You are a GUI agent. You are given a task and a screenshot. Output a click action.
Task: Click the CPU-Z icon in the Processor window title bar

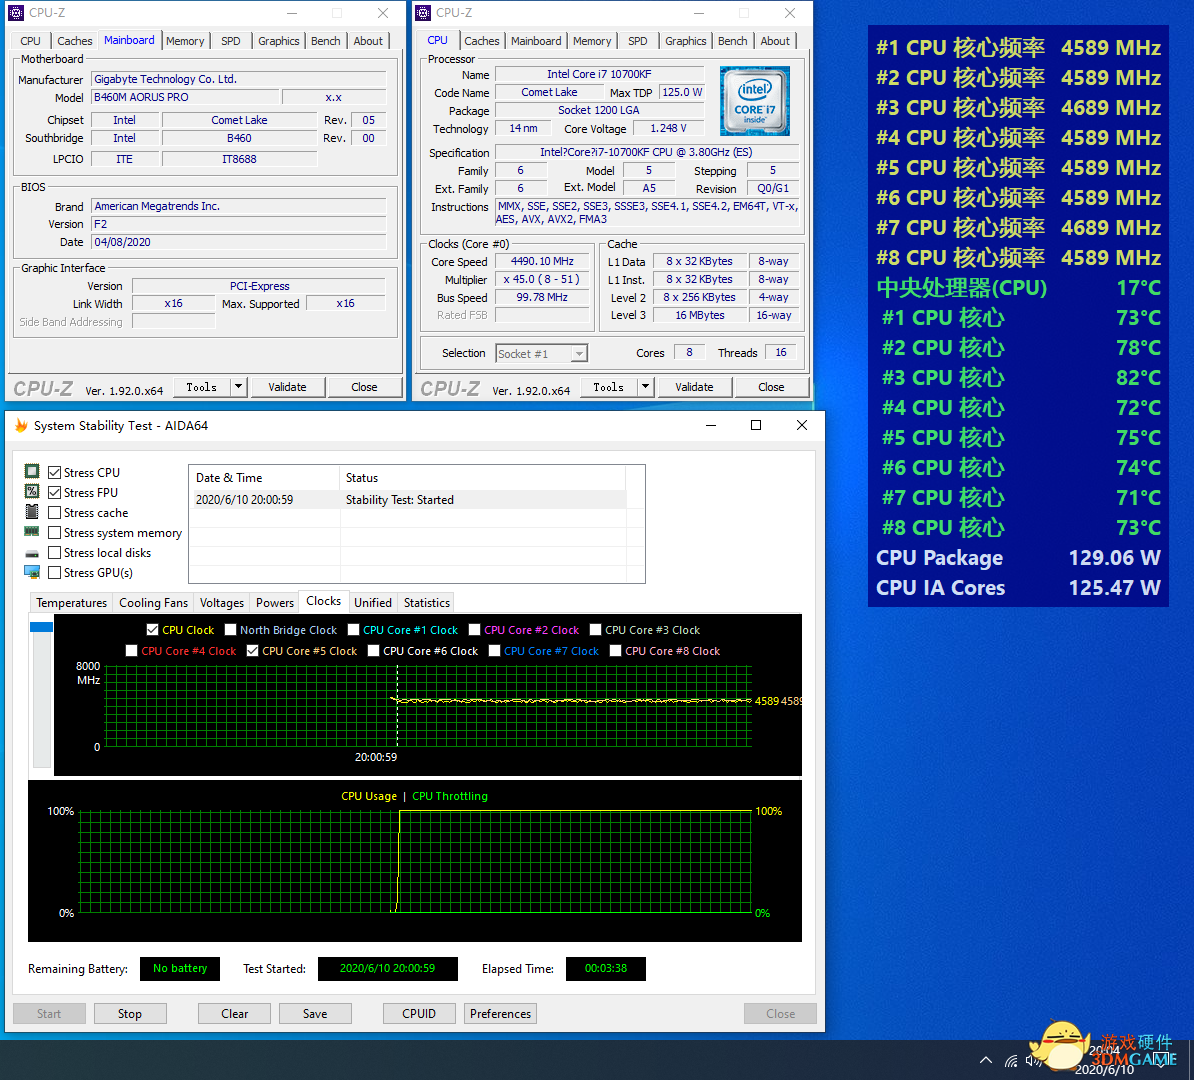point(423,13)
